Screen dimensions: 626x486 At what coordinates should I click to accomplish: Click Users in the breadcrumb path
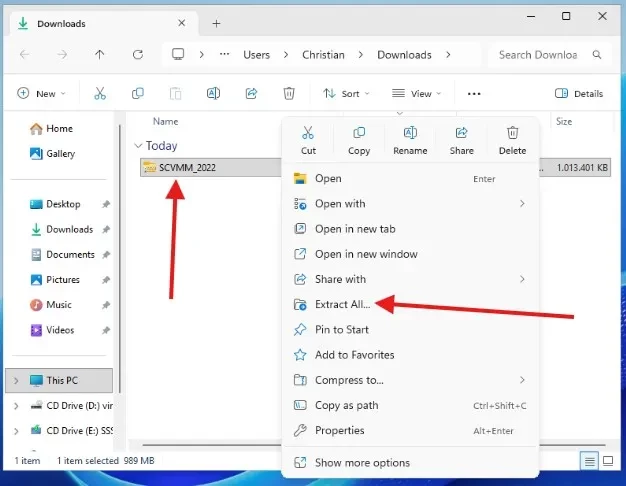pyautogui.click(x=256, y=55)
